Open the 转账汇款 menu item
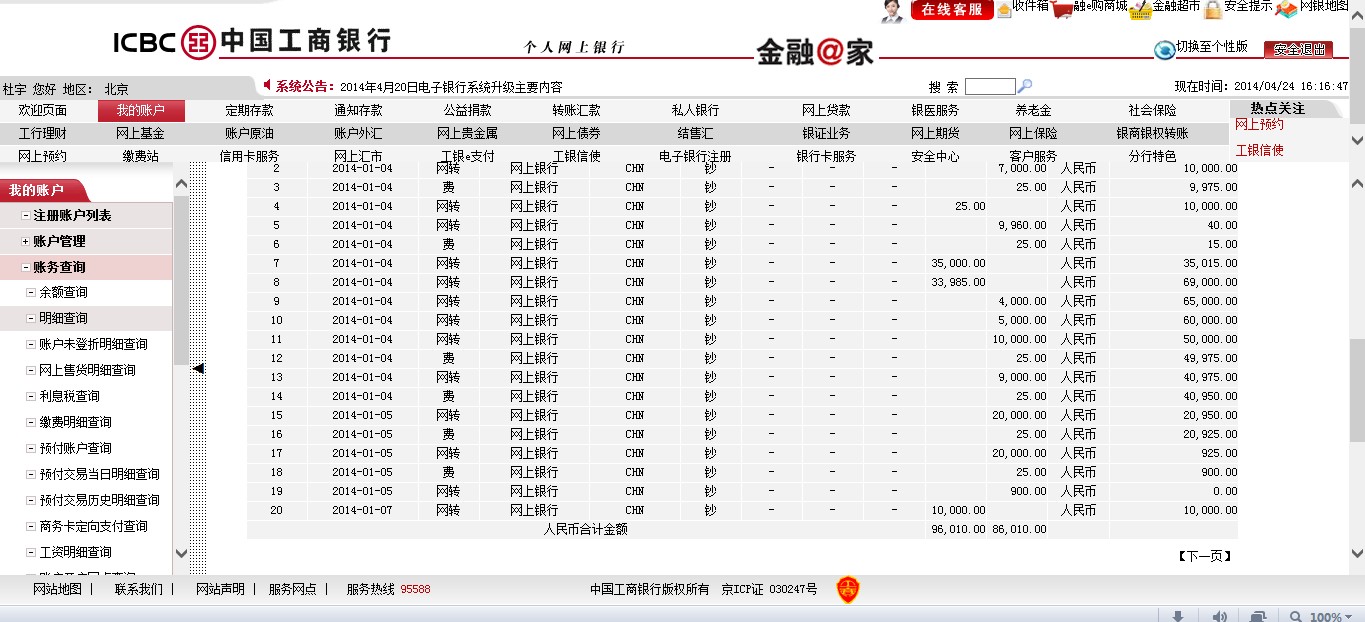The width and height of the screenshot is (1365, 622). click(x=576, y=111)
